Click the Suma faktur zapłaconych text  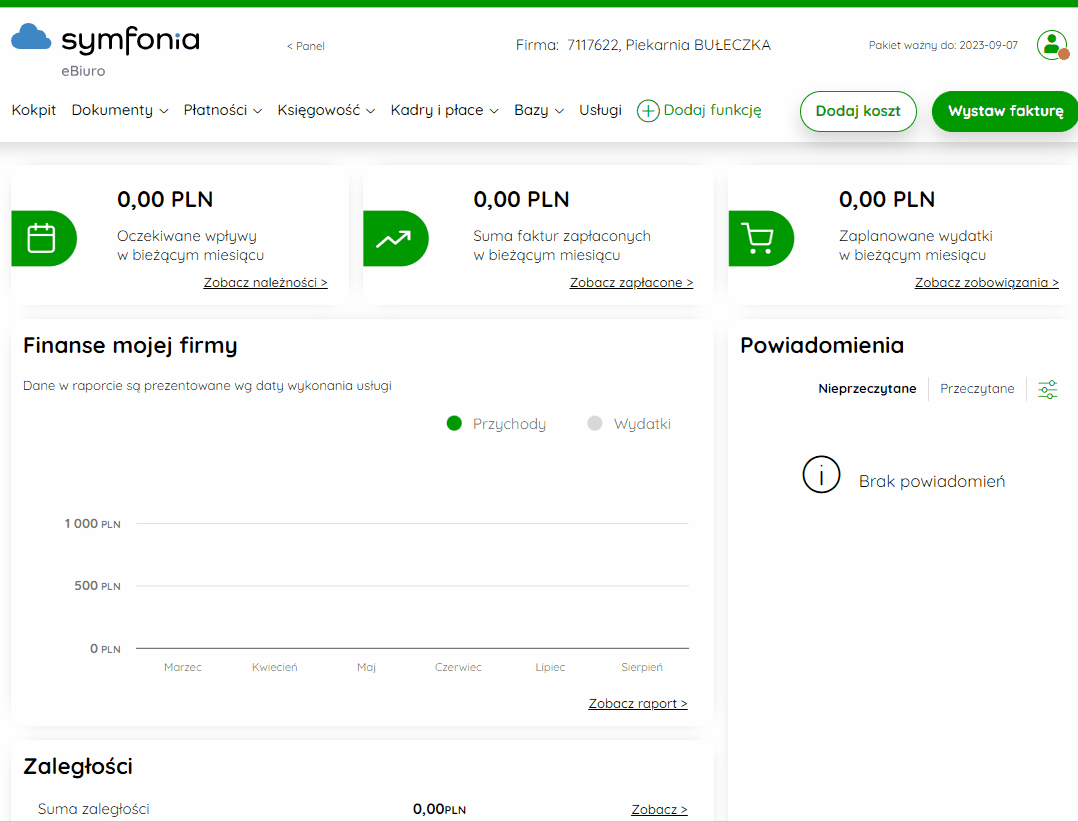pyautogui.click(x=562, y=236)
